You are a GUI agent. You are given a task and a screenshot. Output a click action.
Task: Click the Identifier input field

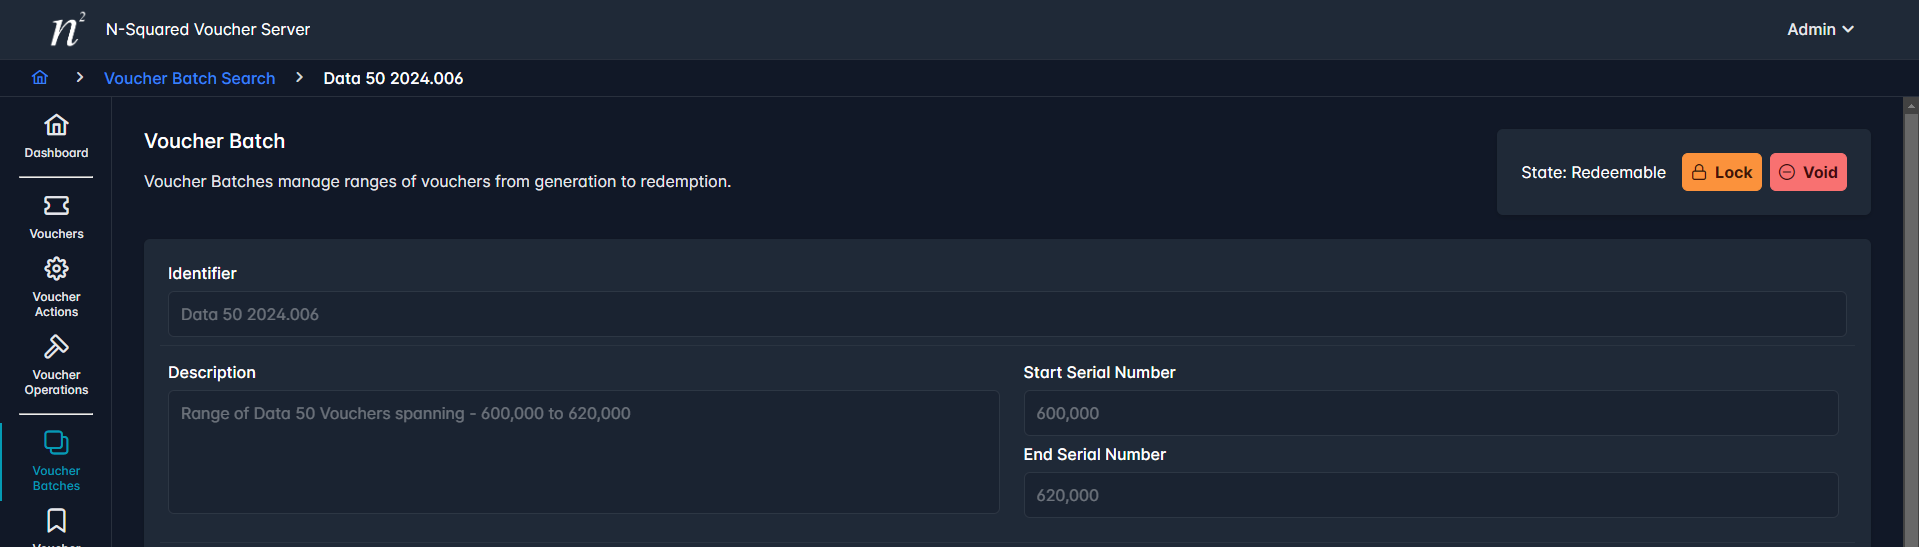tap(1007, 314)
